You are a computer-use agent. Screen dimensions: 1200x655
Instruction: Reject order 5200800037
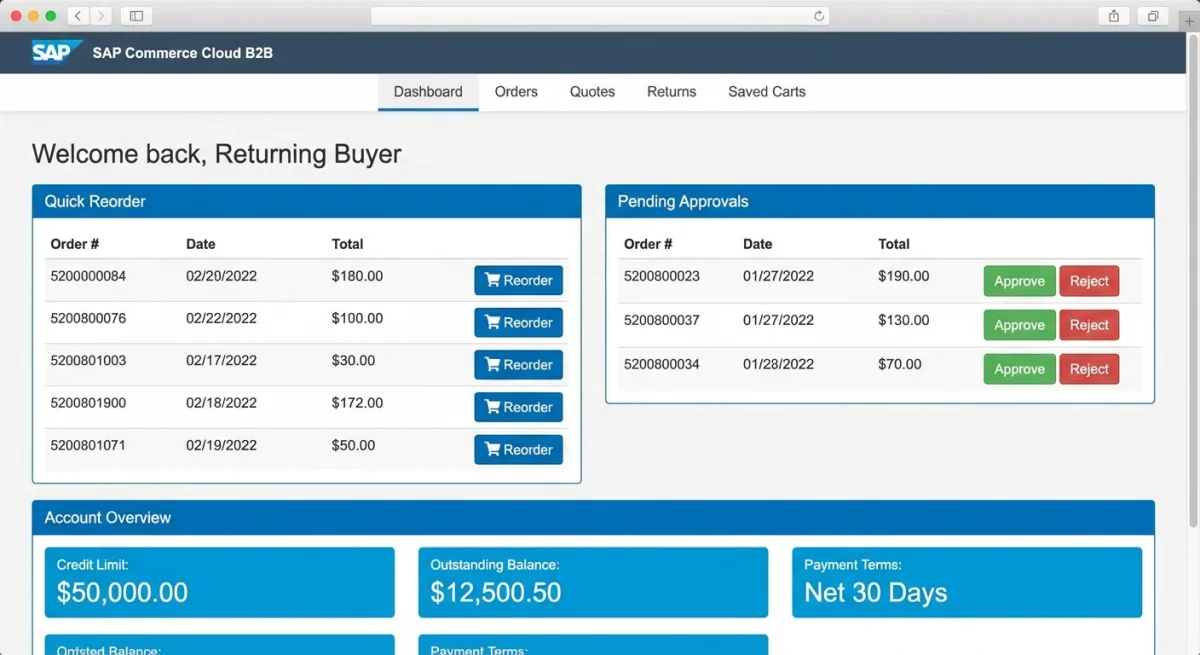pos(1089,325)
